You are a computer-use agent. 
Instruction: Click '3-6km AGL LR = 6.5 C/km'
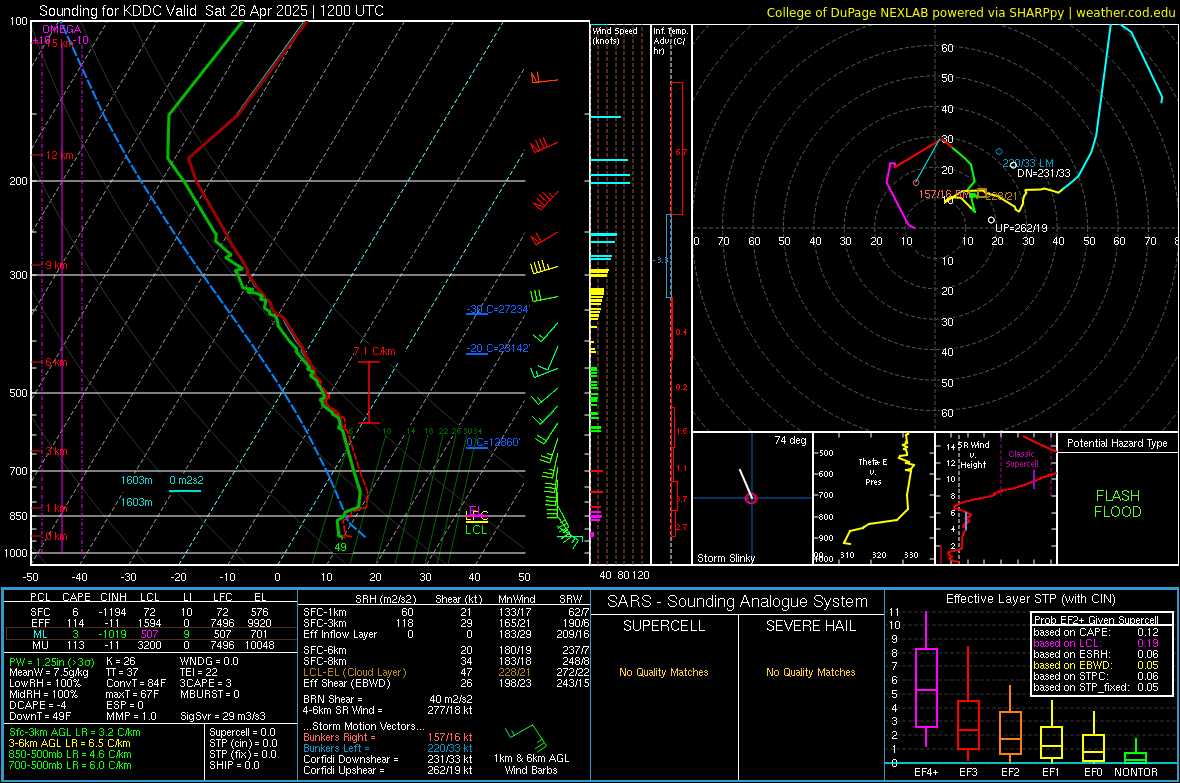pos(70,743)
